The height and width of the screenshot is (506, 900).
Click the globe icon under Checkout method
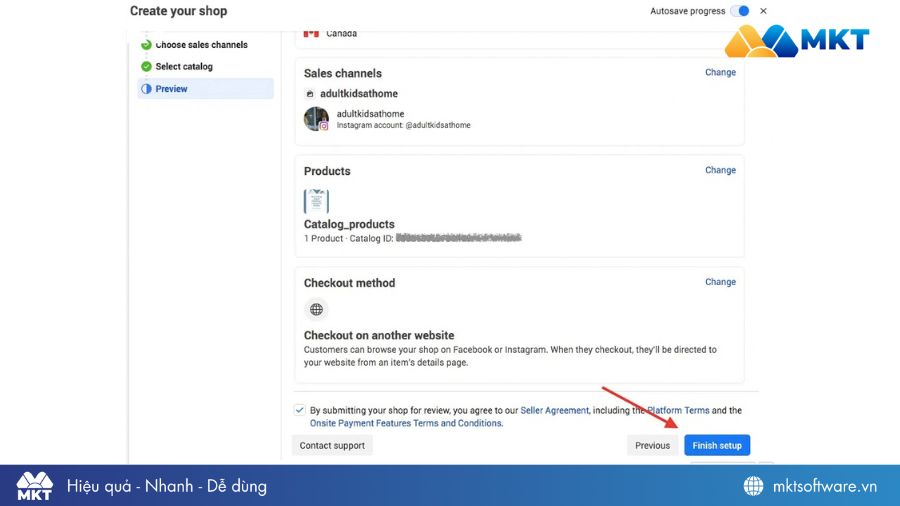(316, 310)
